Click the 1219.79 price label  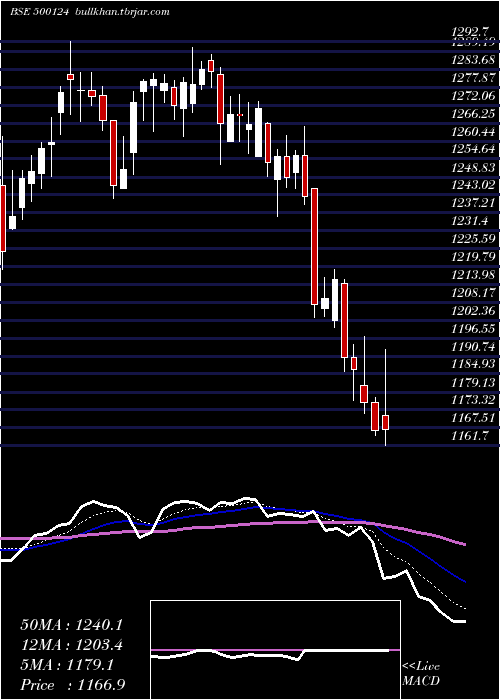point(474,256)
